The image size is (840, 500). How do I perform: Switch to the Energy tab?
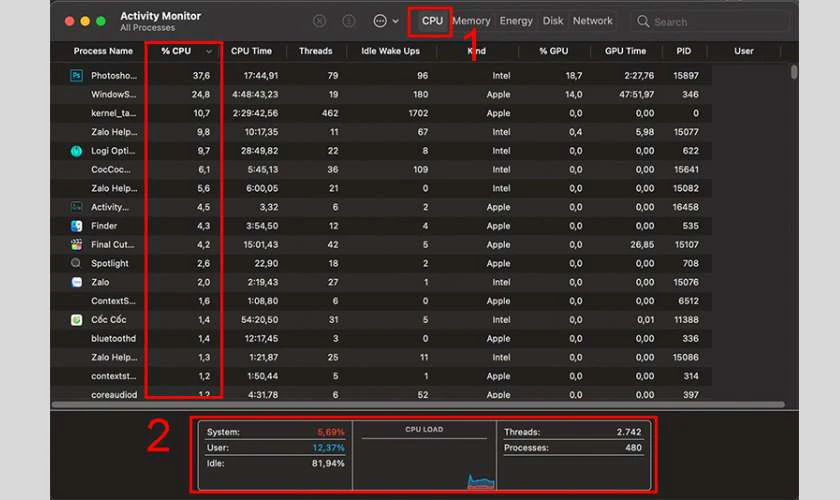[x=516, y=21]
